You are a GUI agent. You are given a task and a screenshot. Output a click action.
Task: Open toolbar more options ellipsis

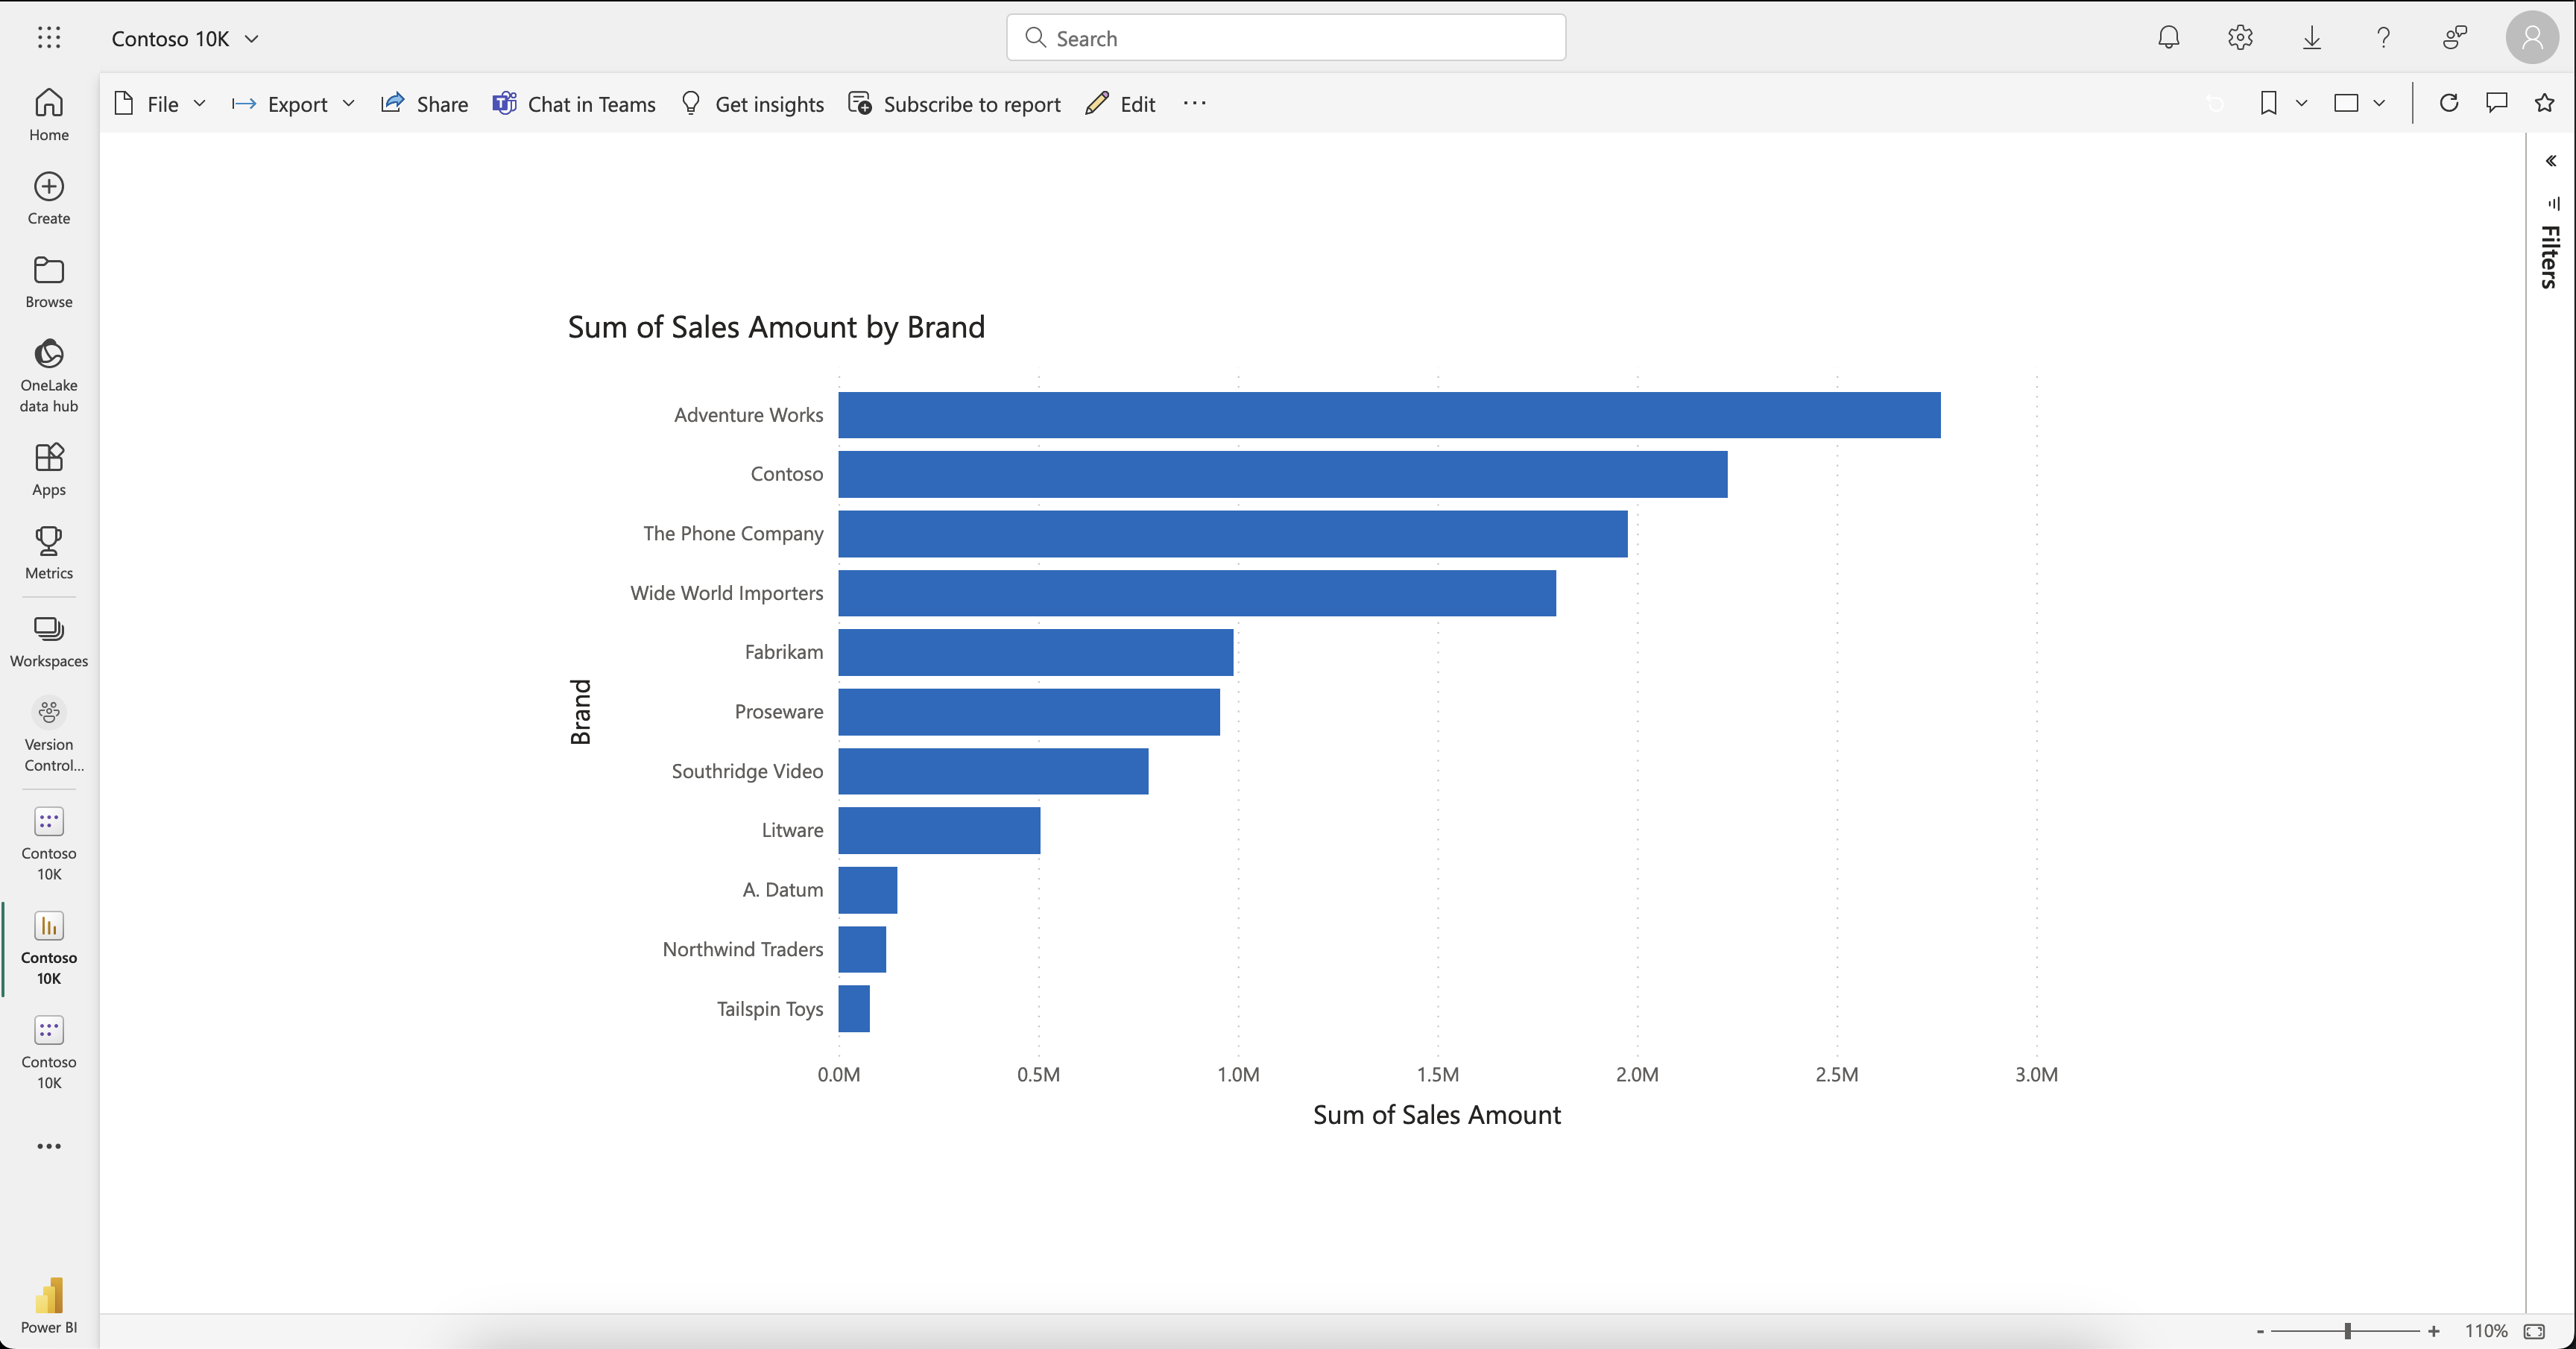point(1195,103)
